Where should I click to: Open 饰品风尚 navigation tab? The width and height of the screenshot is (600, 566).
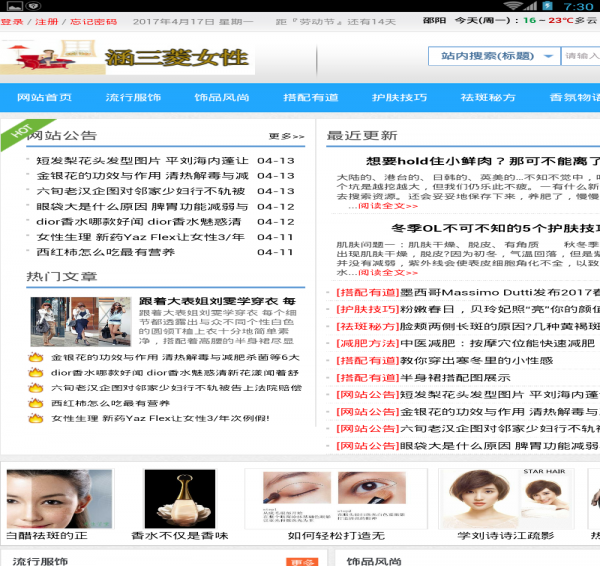tap(222, 98)
